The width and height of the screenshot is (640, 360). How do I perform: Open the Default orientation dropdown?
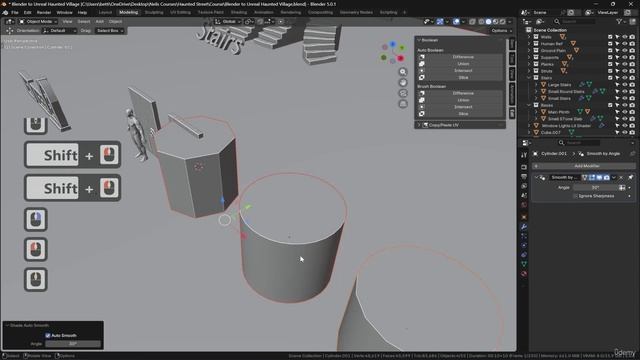click(60, 31)
